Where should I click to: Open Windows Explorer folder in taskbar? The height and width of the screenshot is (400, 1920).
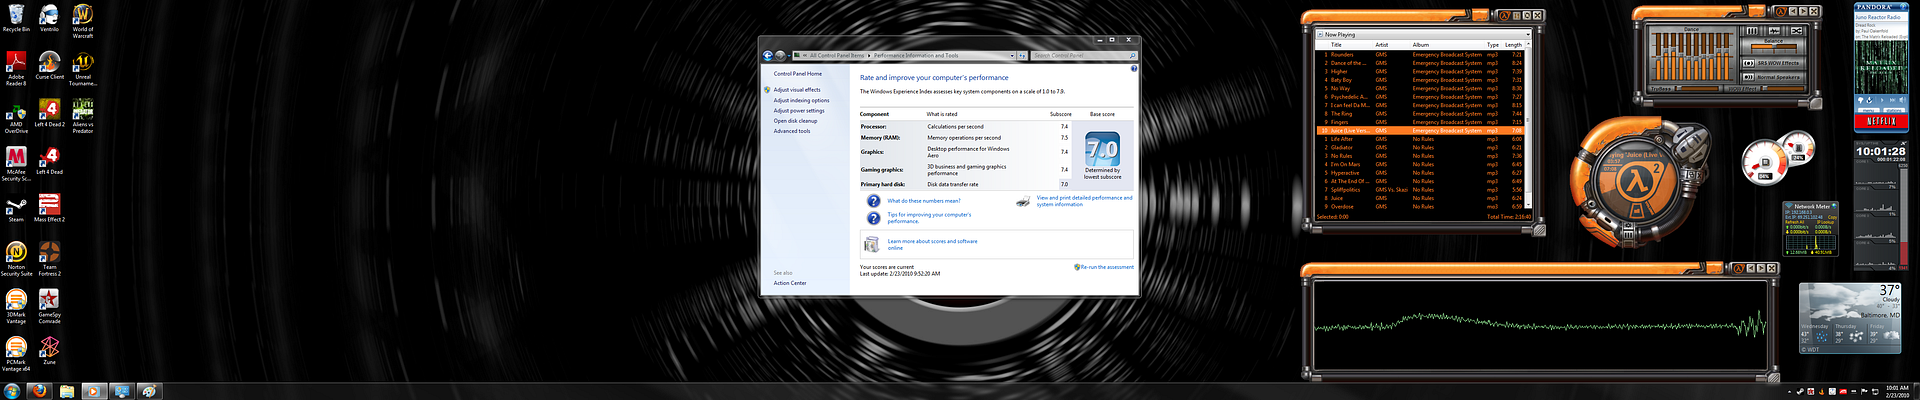[66, 391]
